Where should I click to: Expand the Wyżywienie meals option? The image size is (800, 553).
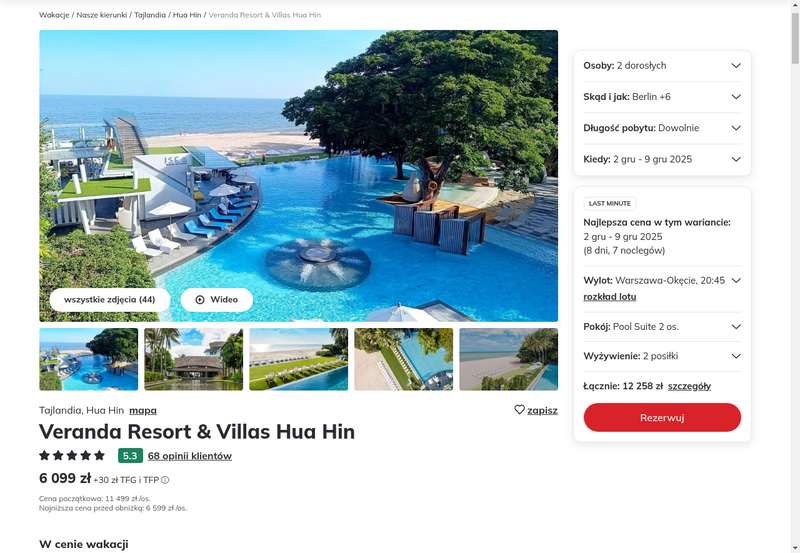[662, 356]
